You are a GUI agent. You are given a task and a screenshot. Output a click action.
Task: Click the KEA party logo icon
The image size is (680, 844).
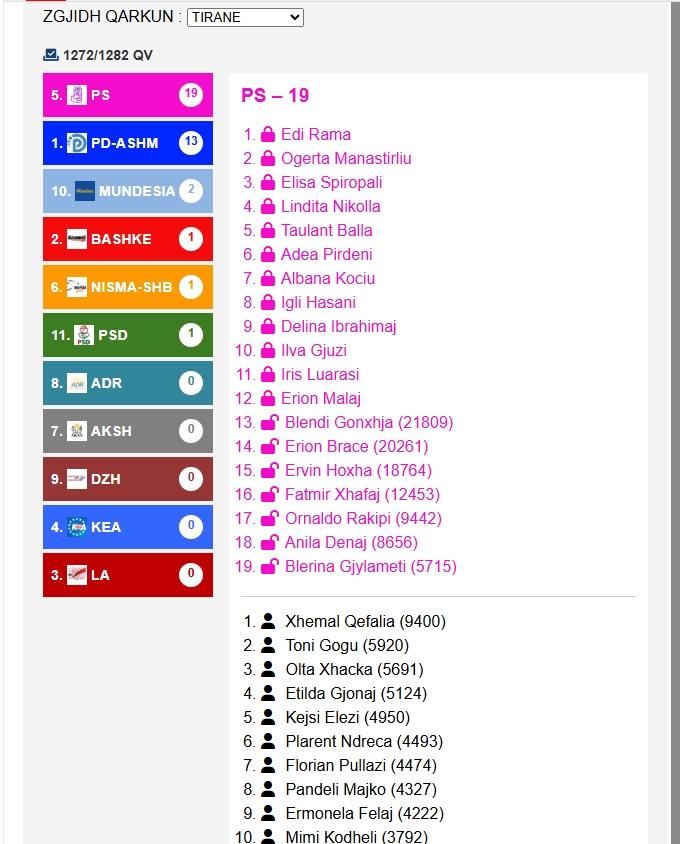pyautogui.click(x=76, y=527)
